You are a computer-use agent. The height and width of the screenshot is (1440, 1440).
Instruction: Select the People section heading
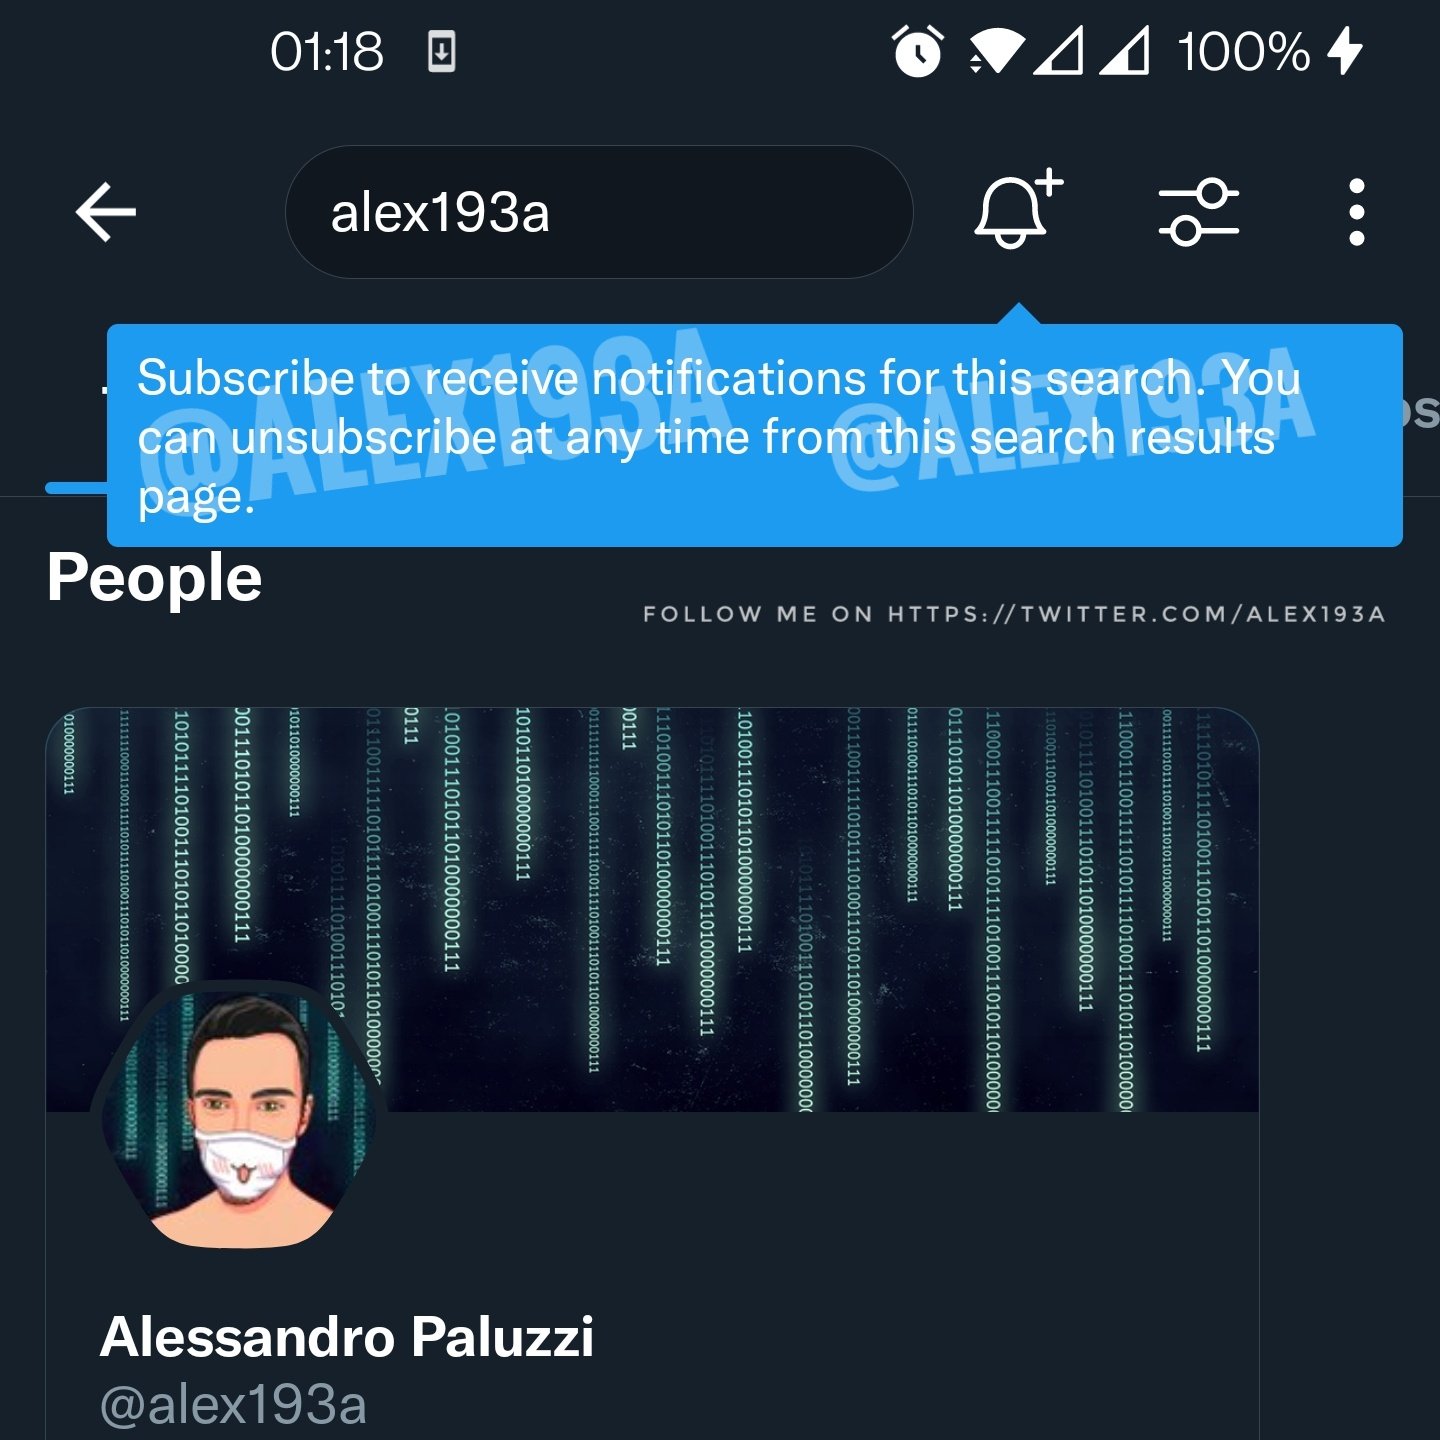pyautogui.click(x=154, y=578)
